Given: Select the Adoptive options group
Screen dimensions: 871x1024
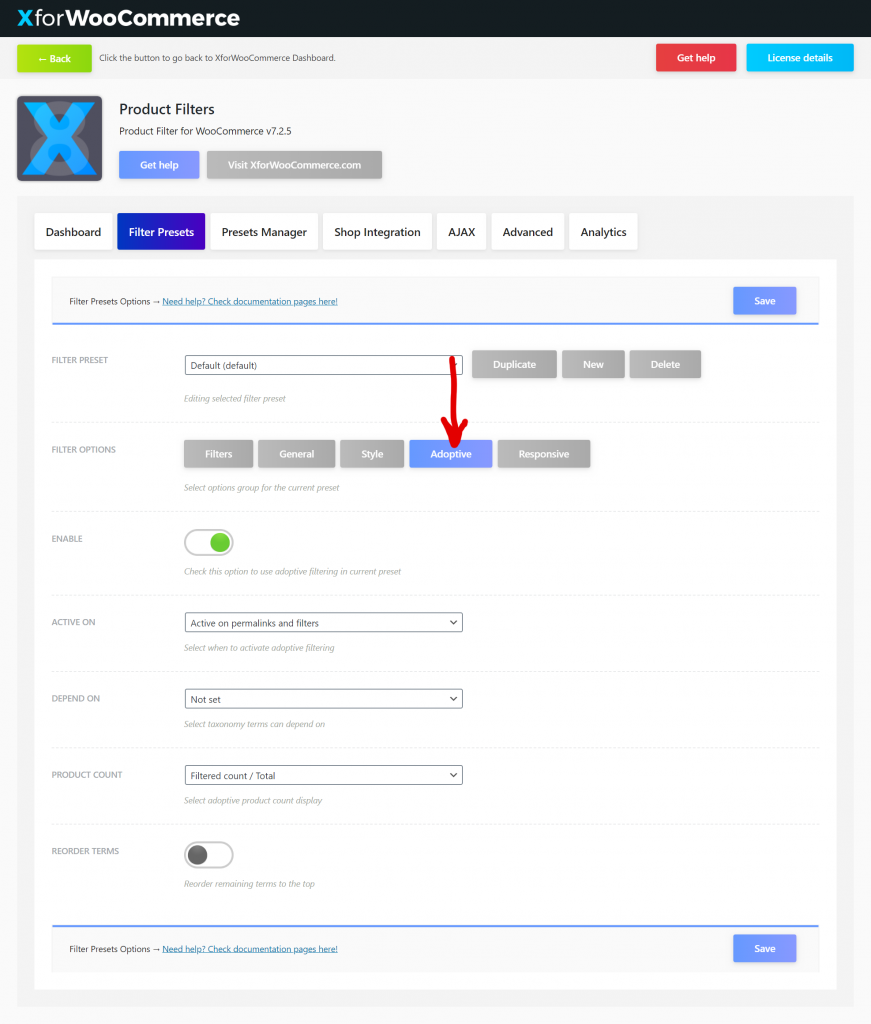Looking at the screenshot, I should pyautogui.click(x=451, y=454).
